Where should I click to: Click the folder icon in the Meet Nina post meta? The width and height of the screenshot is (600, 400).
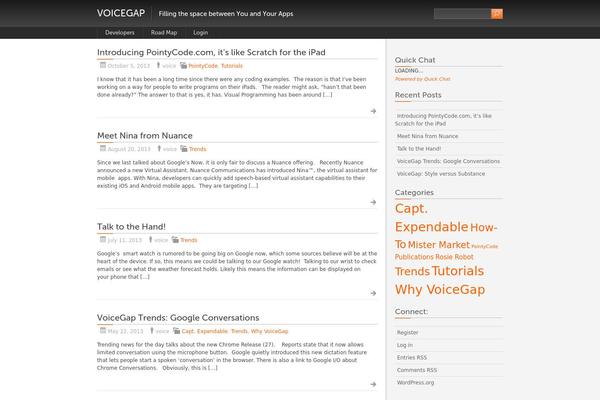tap(184, 149)
